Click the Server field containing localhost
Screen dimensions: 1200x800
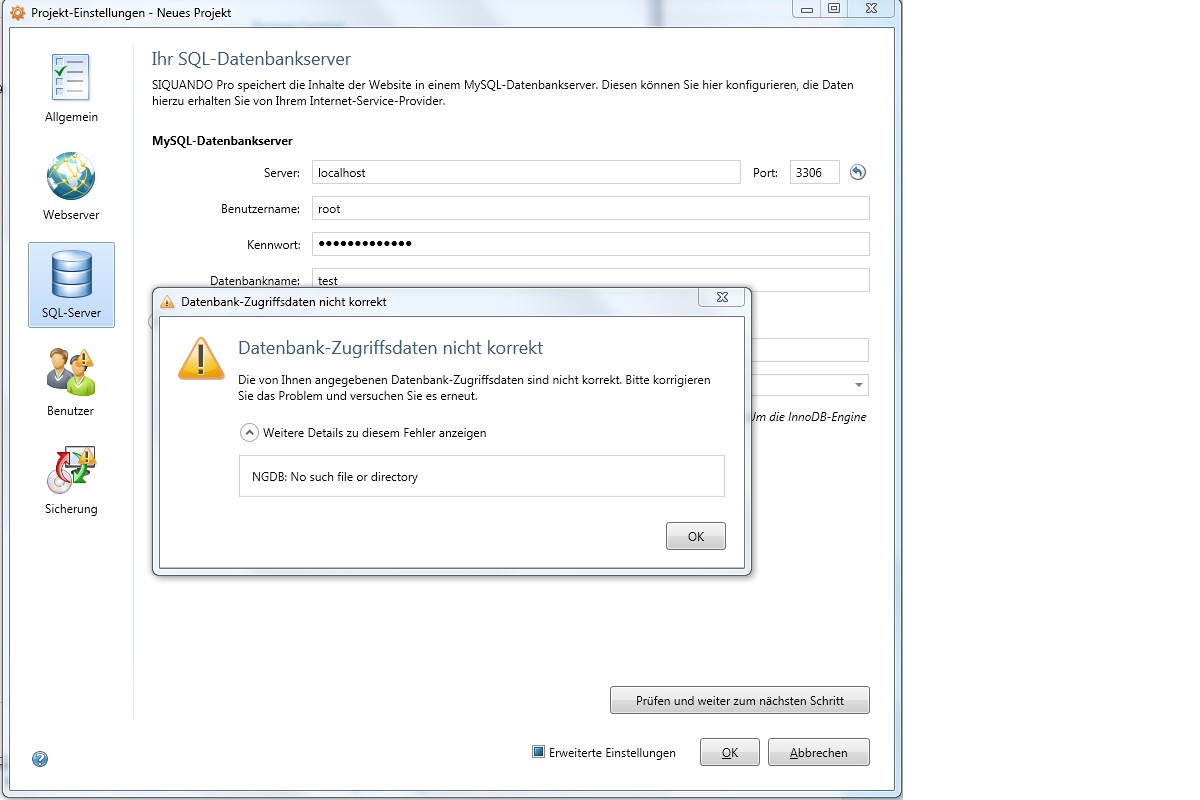click(x=526, y=172)
